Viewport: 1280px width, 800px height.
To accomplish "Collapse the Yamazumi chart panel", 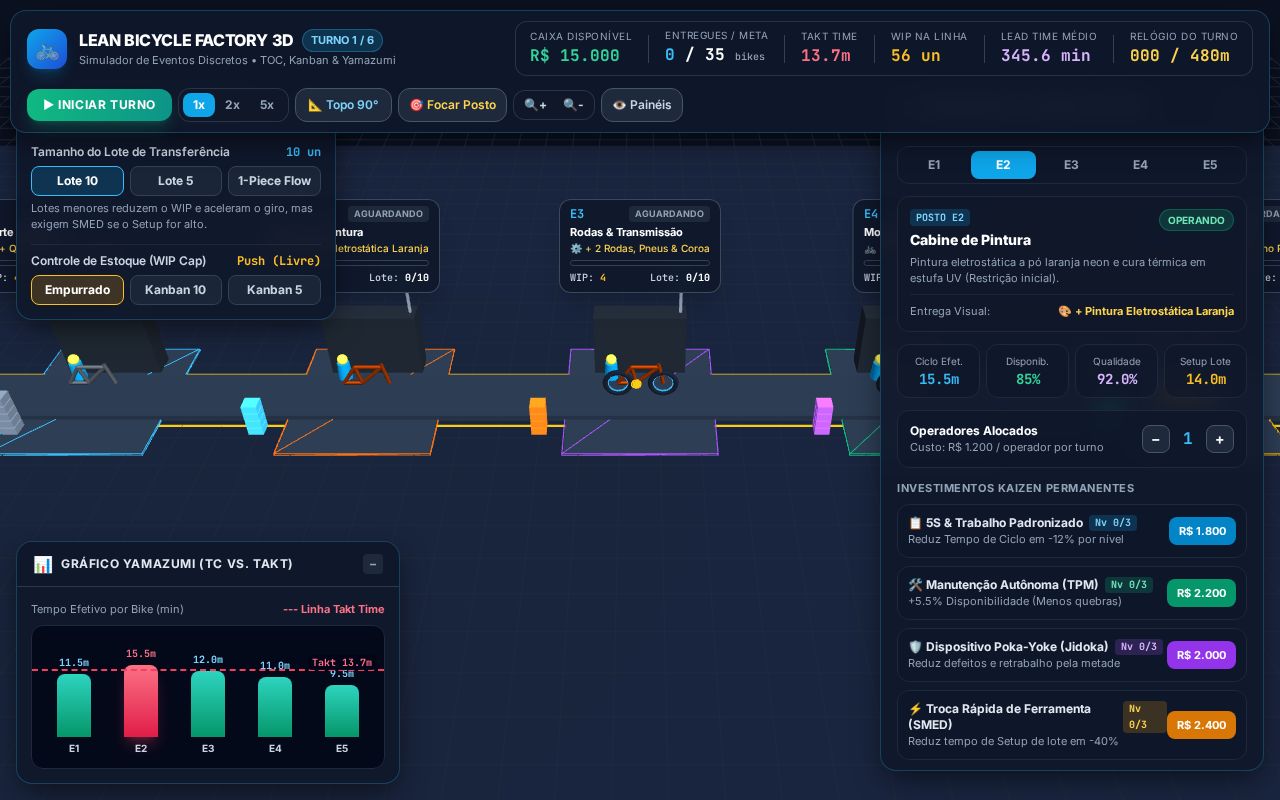I will pos(373,564).
